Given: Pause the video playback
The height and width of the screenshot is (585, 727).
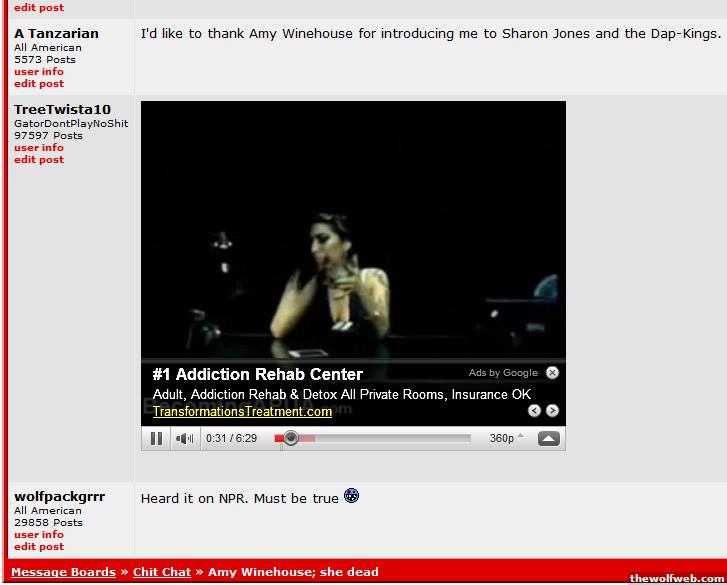Looking at the screenshot, I should pos(156,438).
